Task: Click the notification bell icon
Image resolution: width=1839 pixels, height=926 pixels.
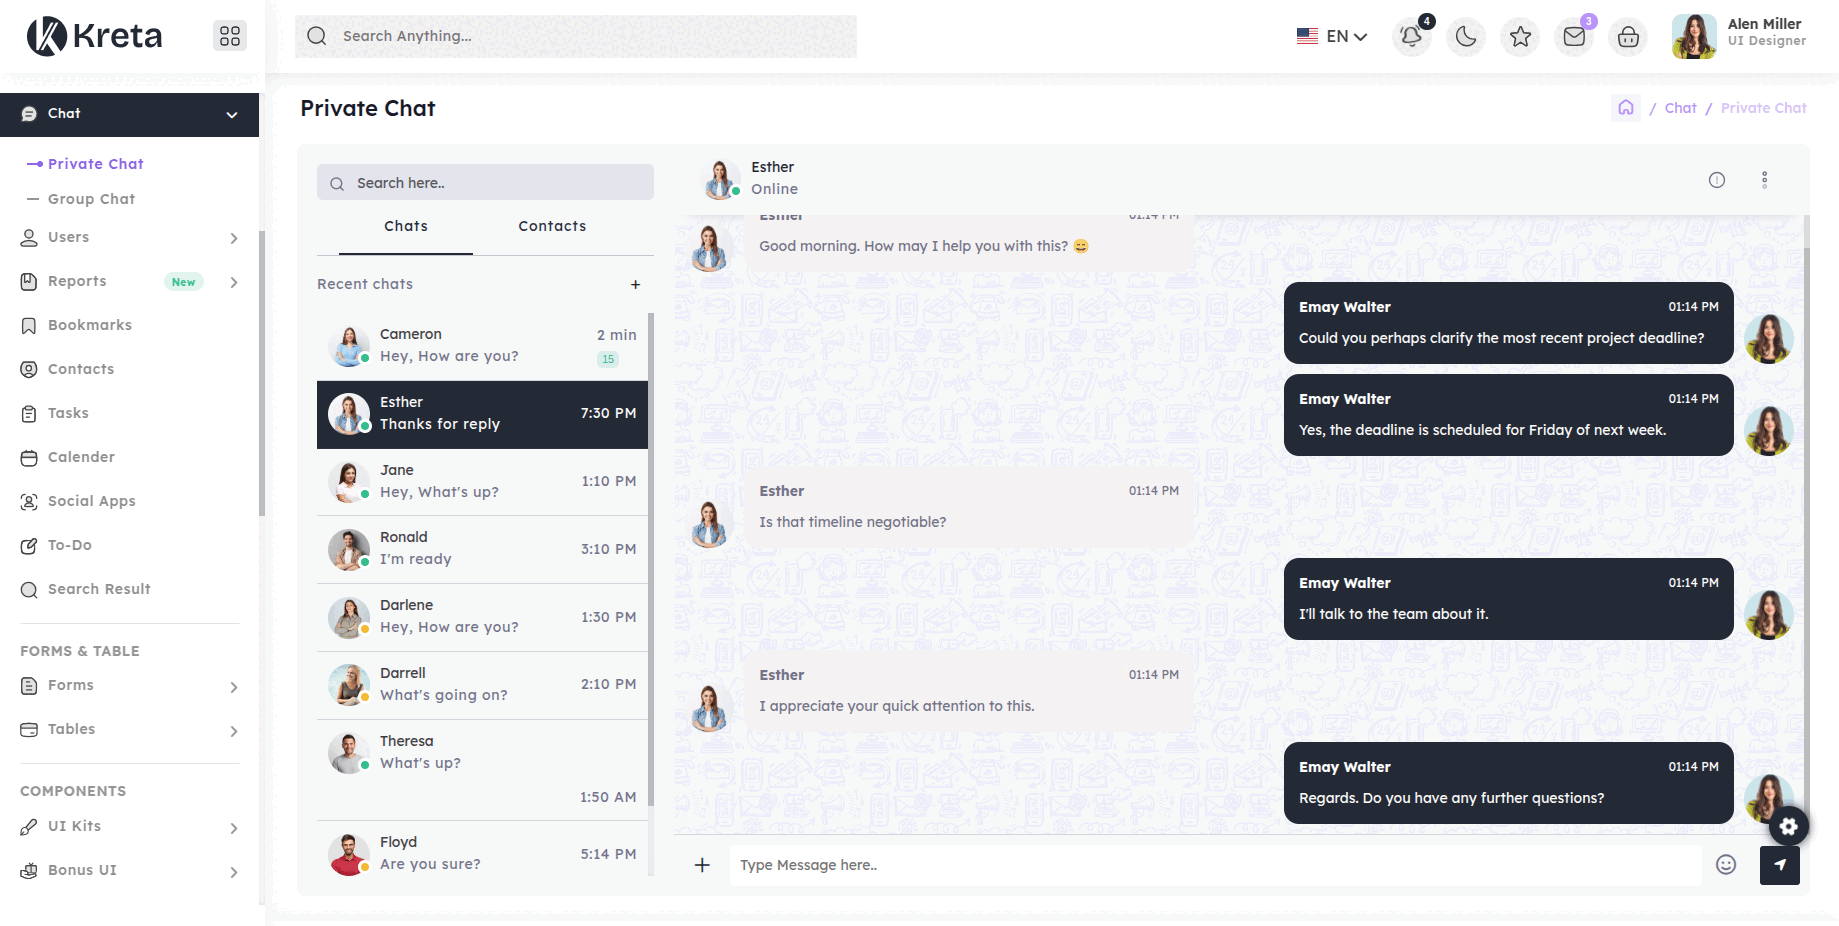Action: coord(1411,37)
